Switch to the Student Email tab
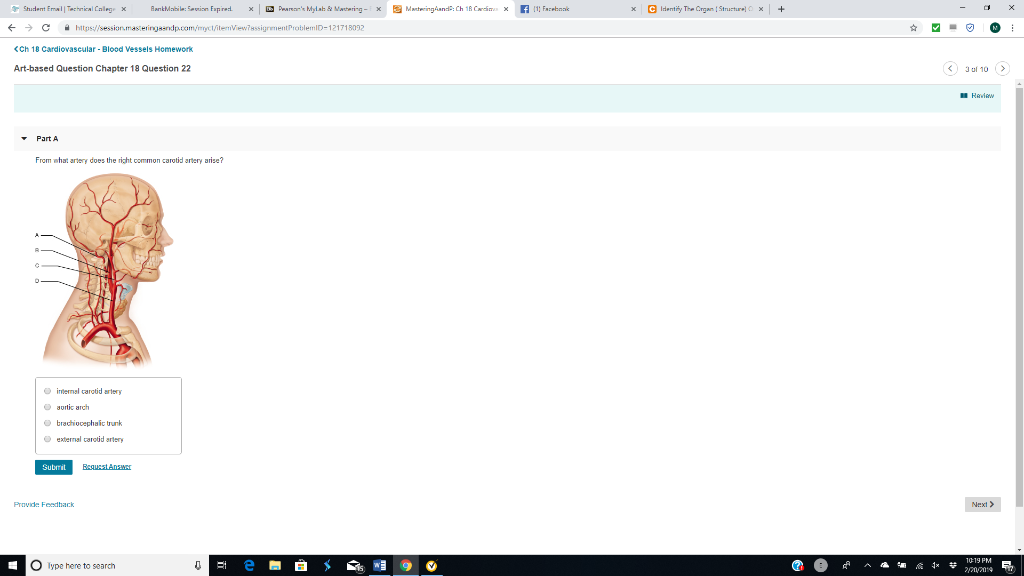Viewport: 1024px width, 576px height. coord(67,9)
